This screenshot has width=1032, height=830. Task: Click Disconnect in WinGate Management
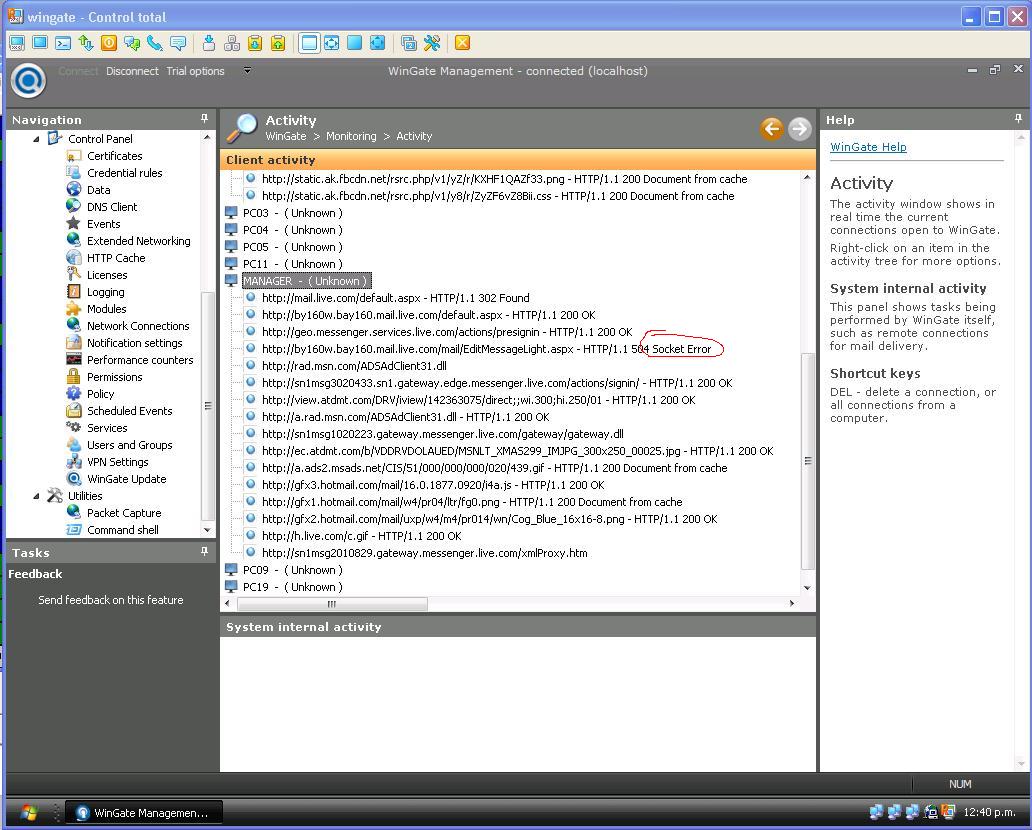132,71
